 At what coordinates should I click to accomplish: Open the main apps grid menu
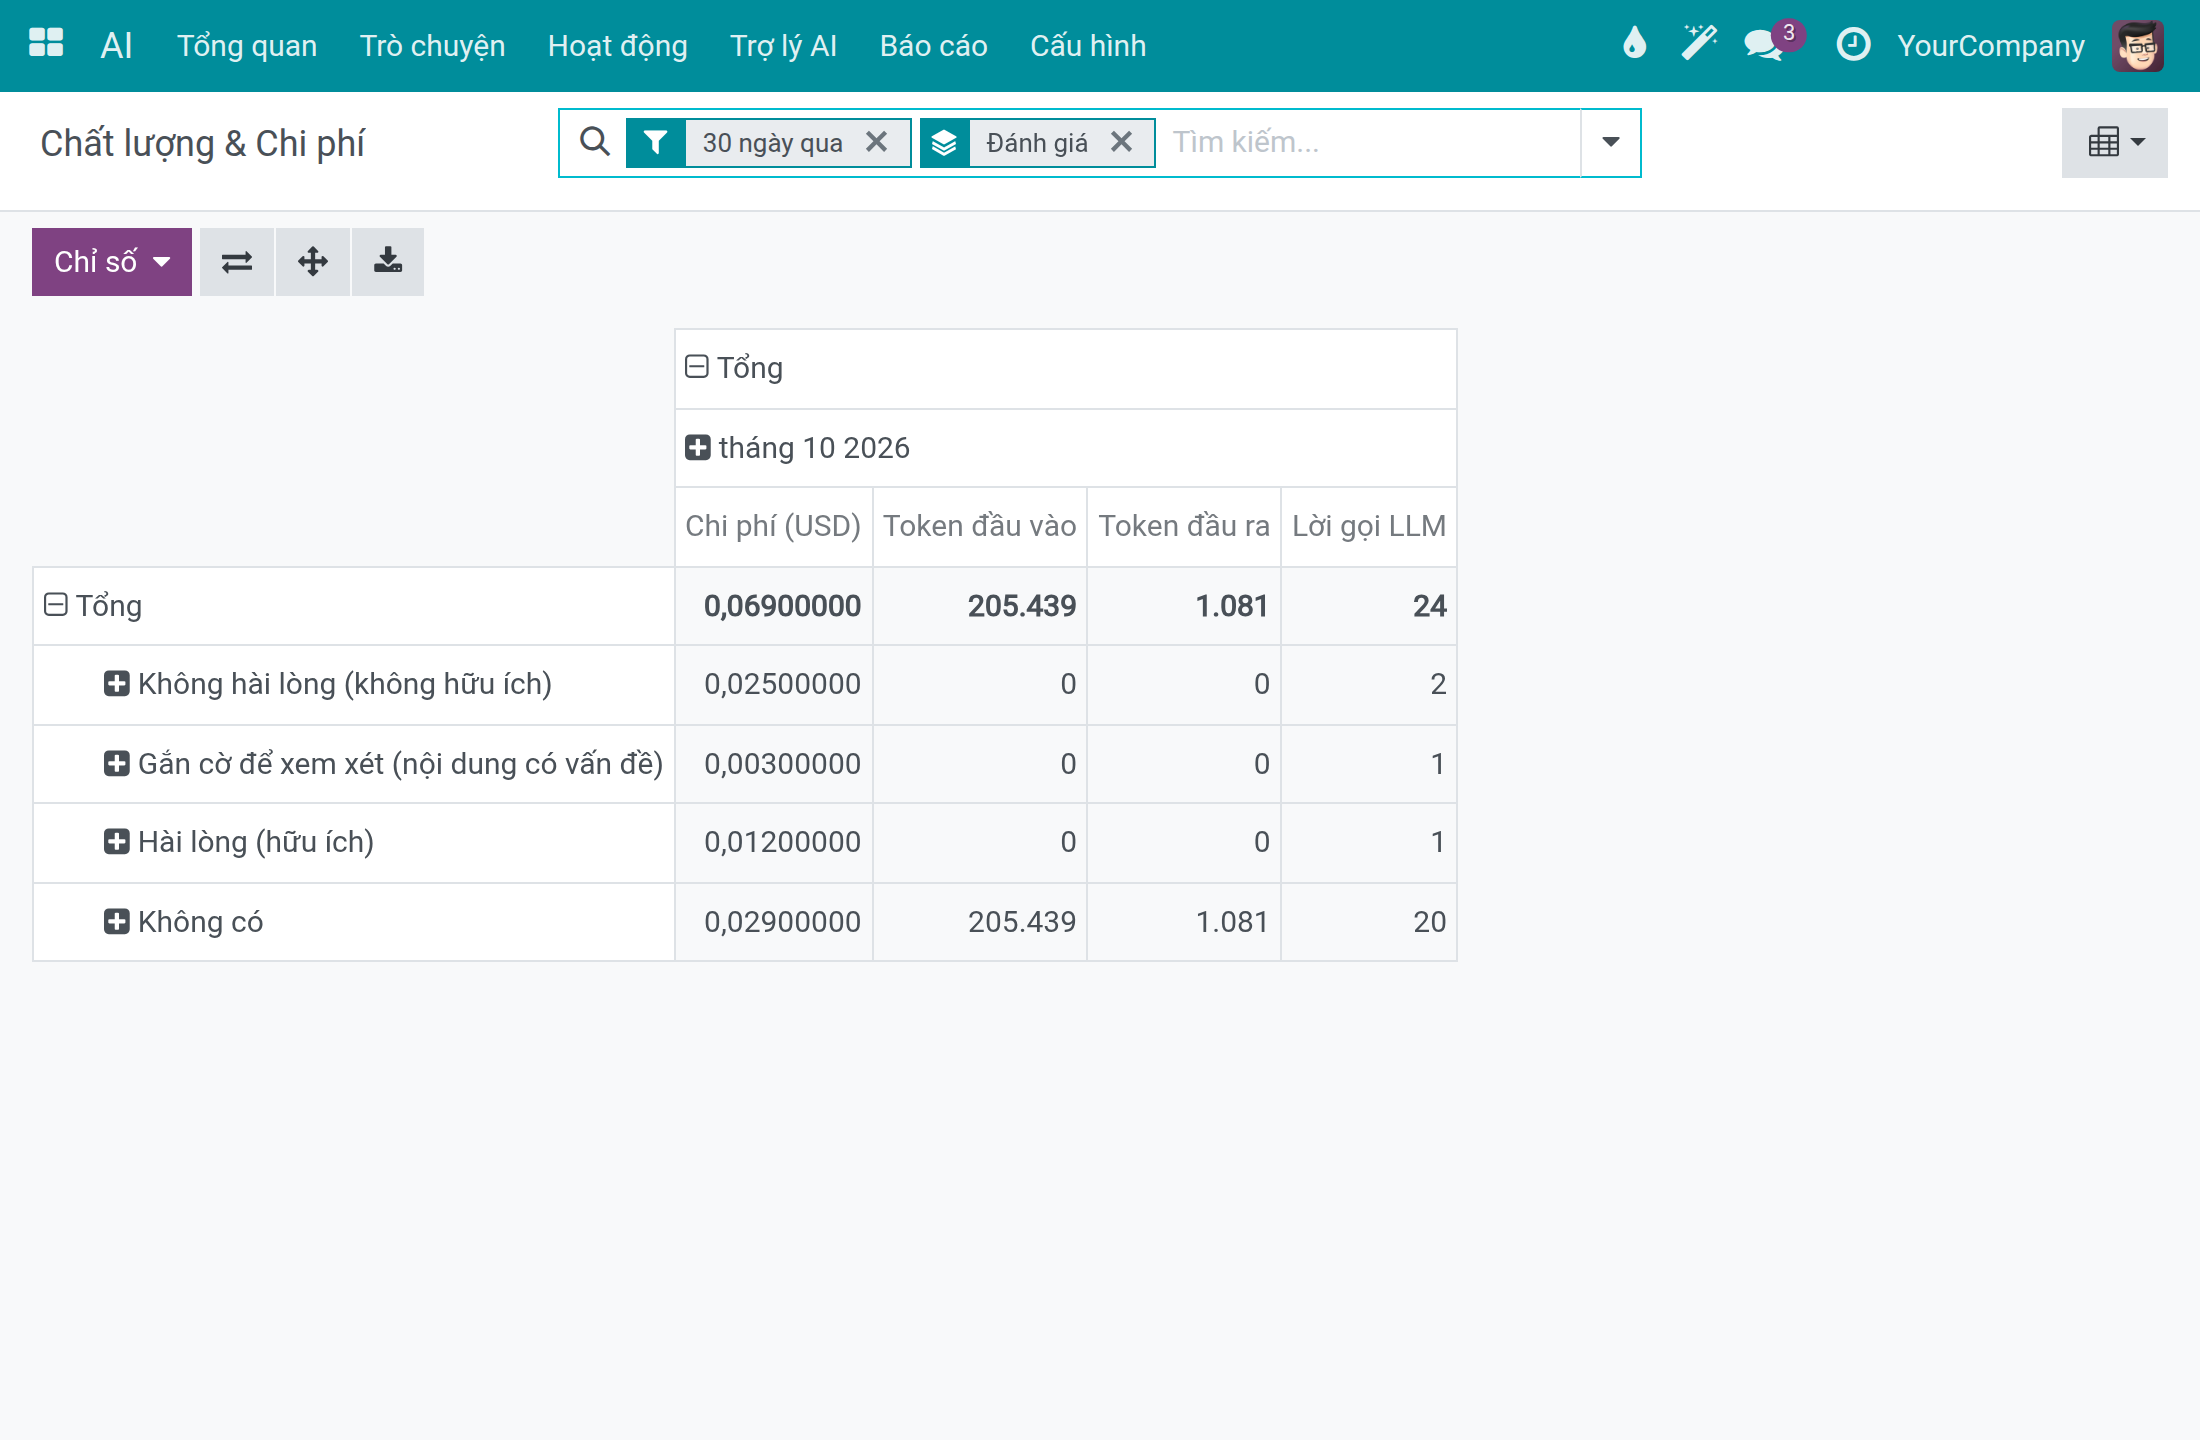[x=46, y=44]
